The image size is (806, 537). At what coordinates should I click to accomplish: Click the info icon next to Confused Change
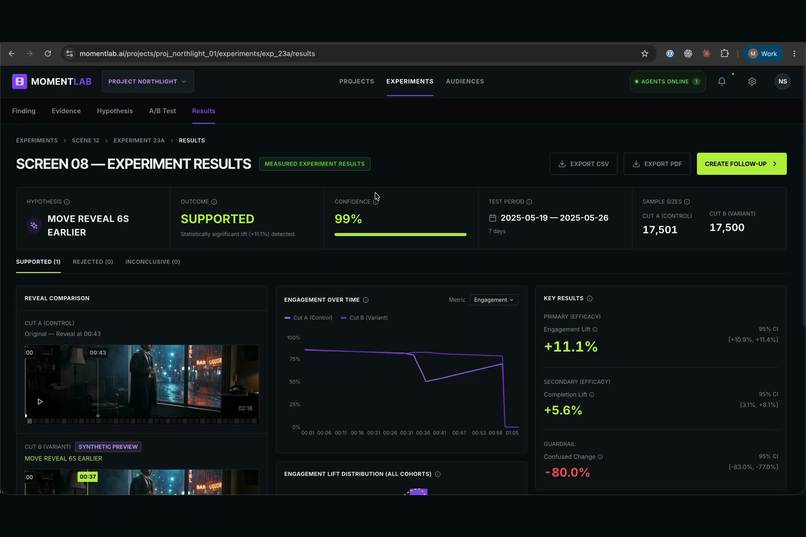[x=600, y=457]
